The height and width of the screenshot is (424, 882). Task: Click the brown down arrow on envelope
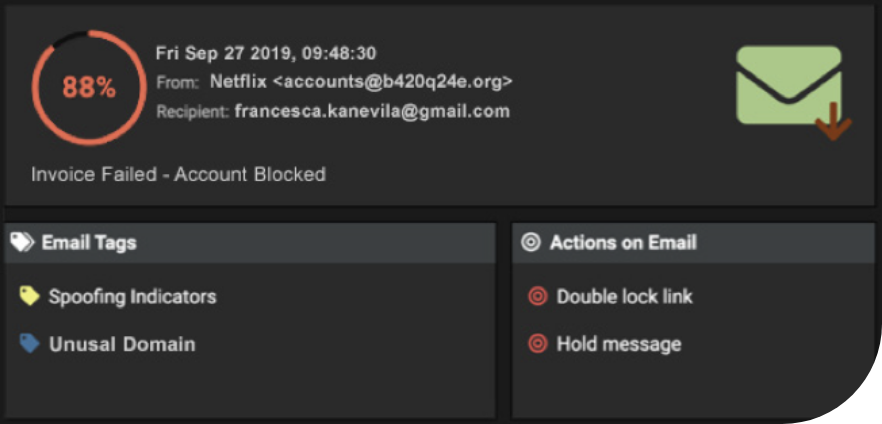(833, 121)
